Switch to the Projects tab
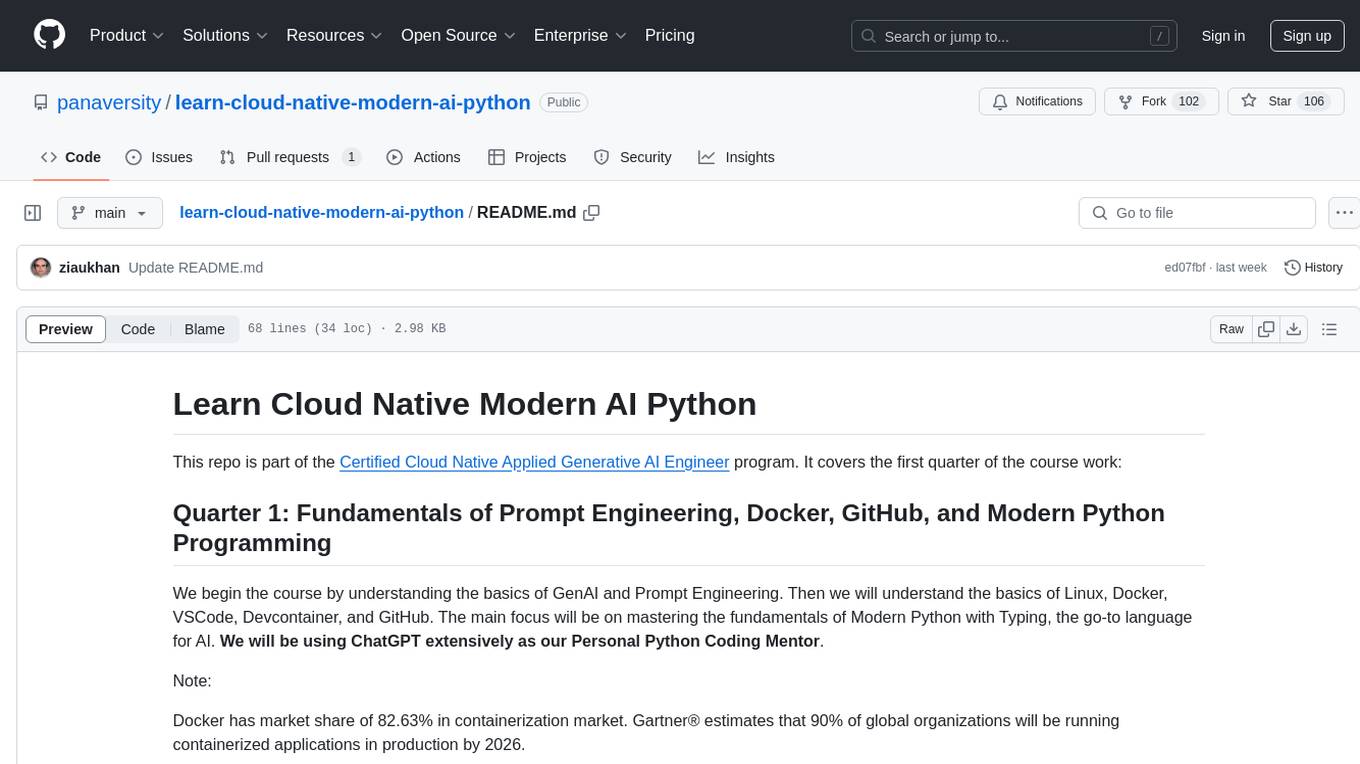Viewport: 1360px width, 764px height. point(527,157)
